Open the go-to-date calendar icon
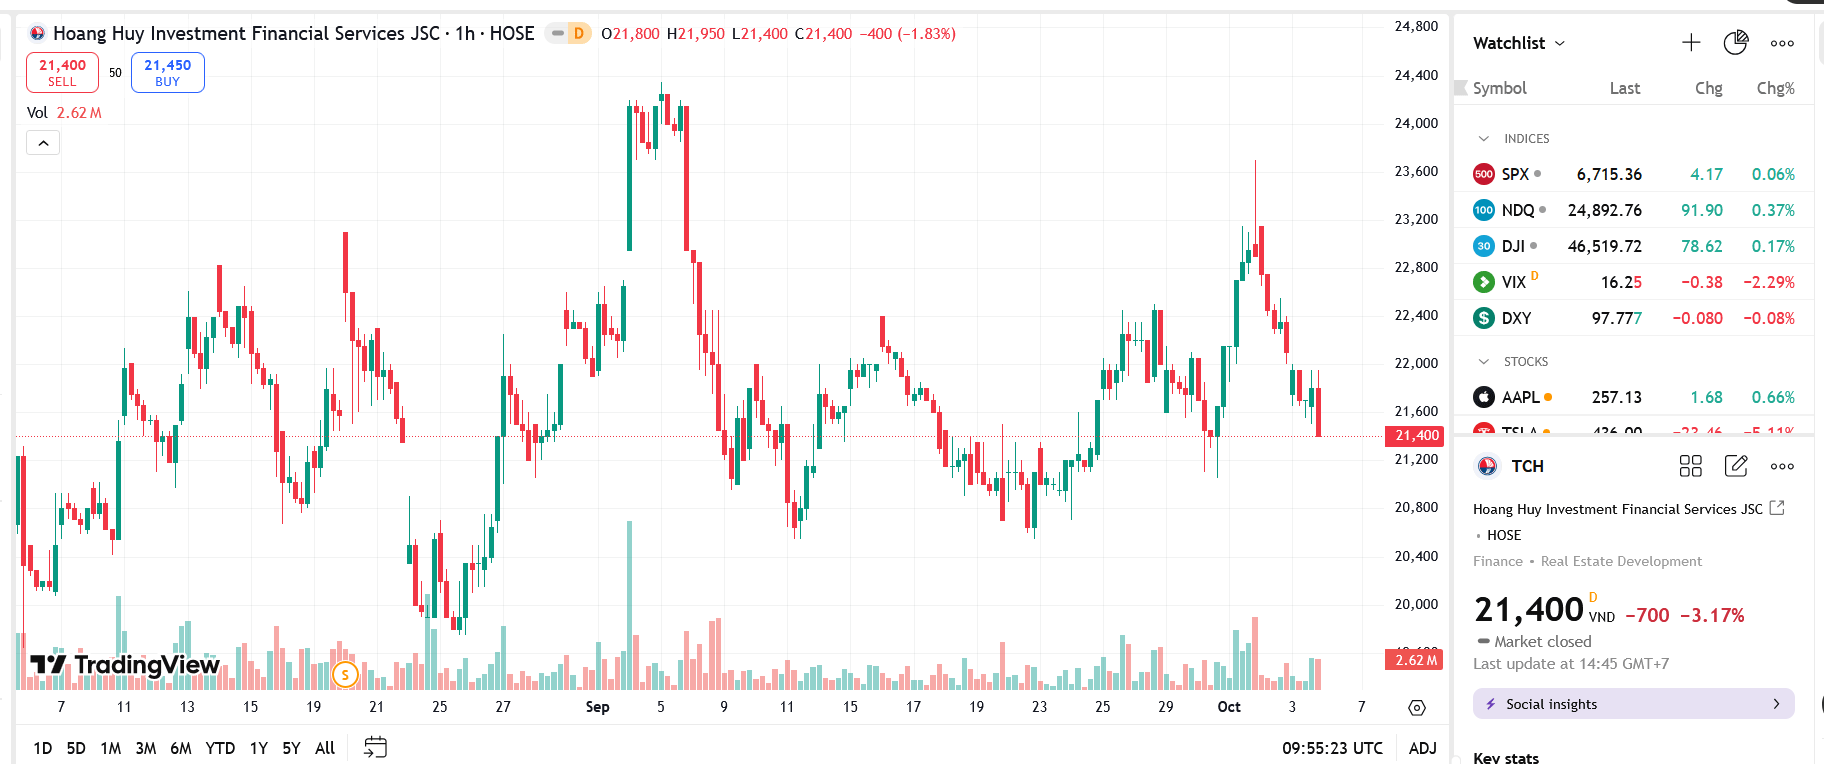Screen dimensions: 1824x764 (375, 747)
